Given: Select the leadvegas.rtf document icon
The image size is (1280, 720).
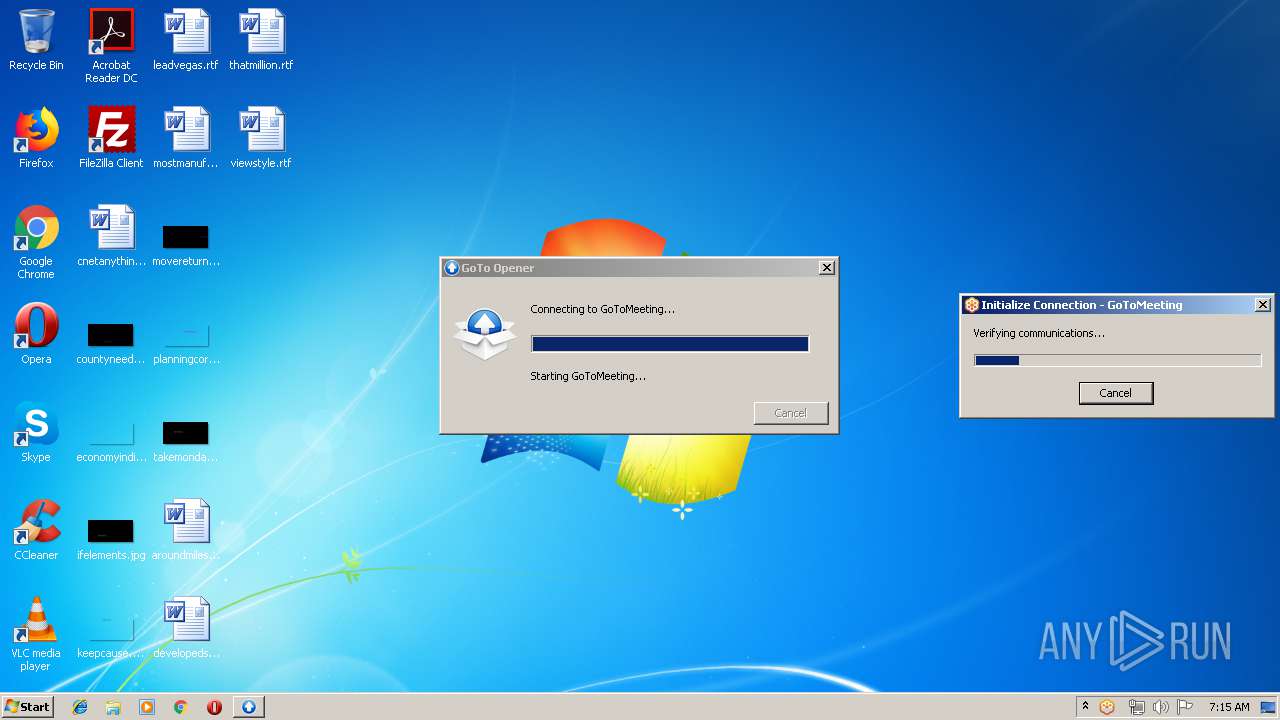Looking at the screenshot, I should tap(186, 40).
